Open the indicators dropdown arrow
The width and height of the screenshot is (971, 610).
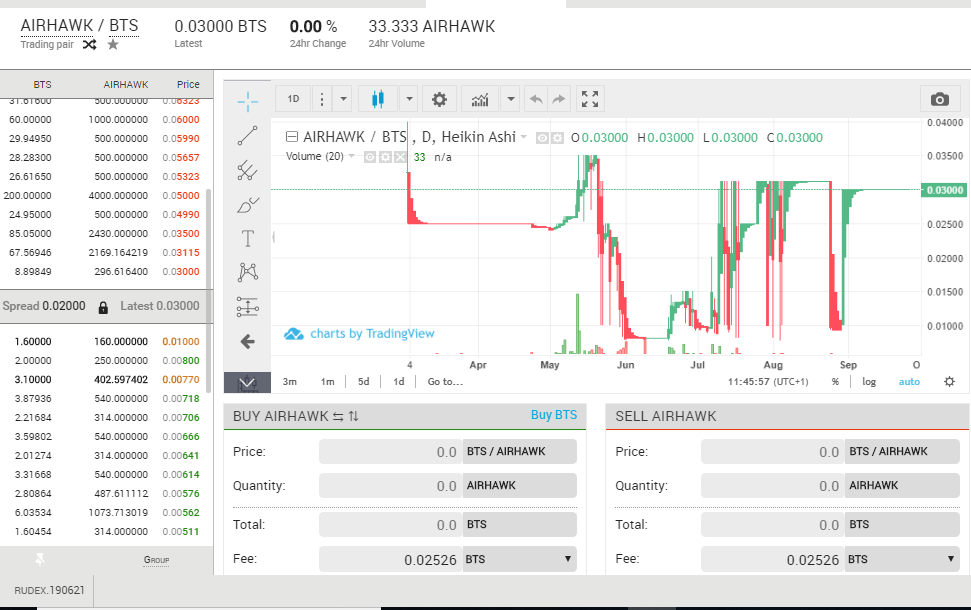click(x=510, y=99)
